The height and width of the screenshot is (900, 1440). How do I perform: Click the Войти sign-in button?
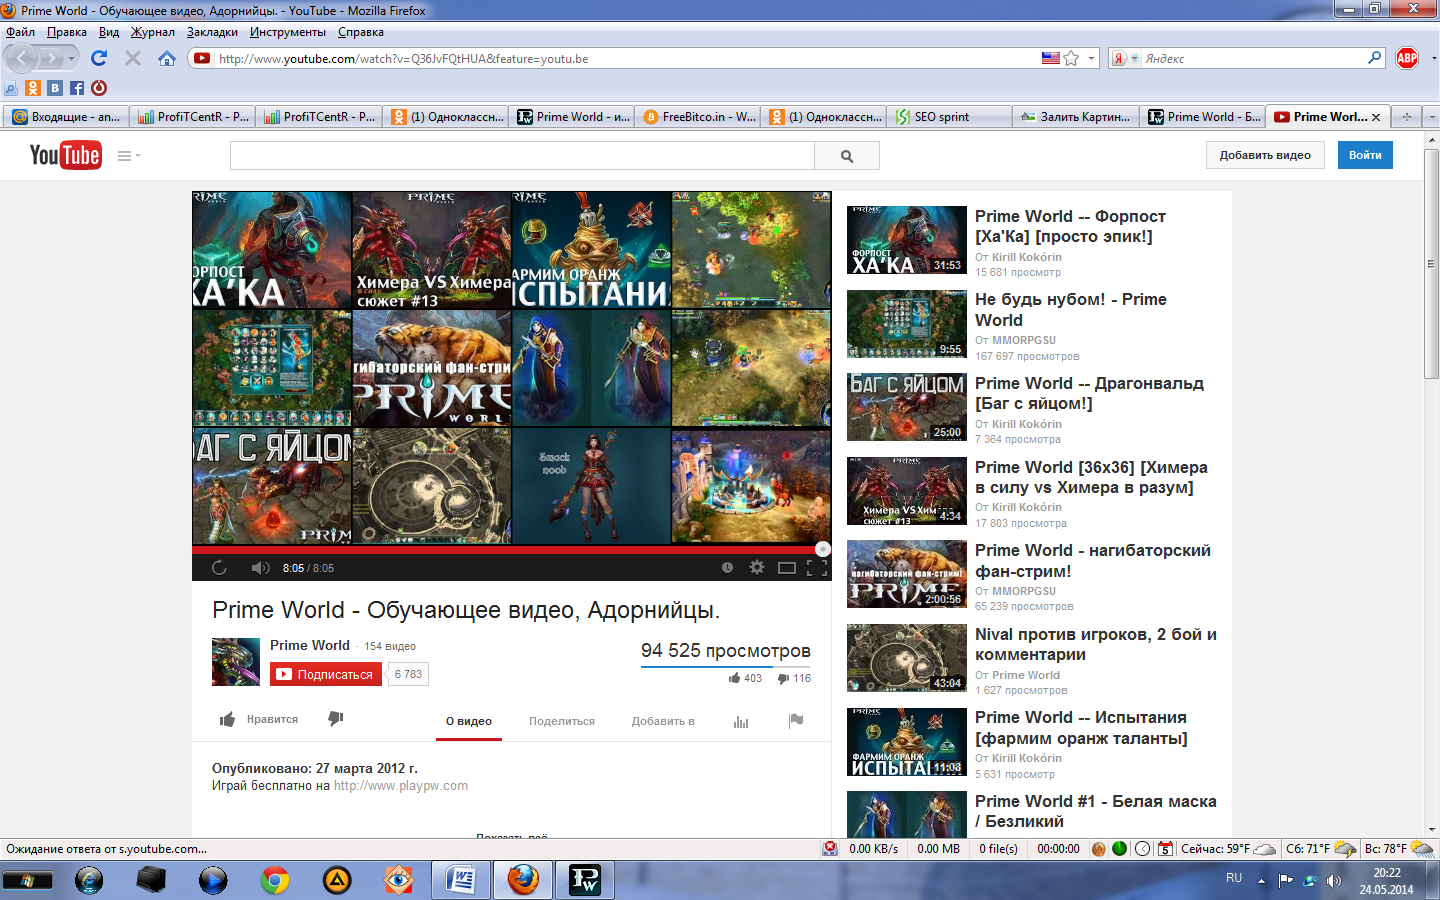click(x=1365, y=155)
